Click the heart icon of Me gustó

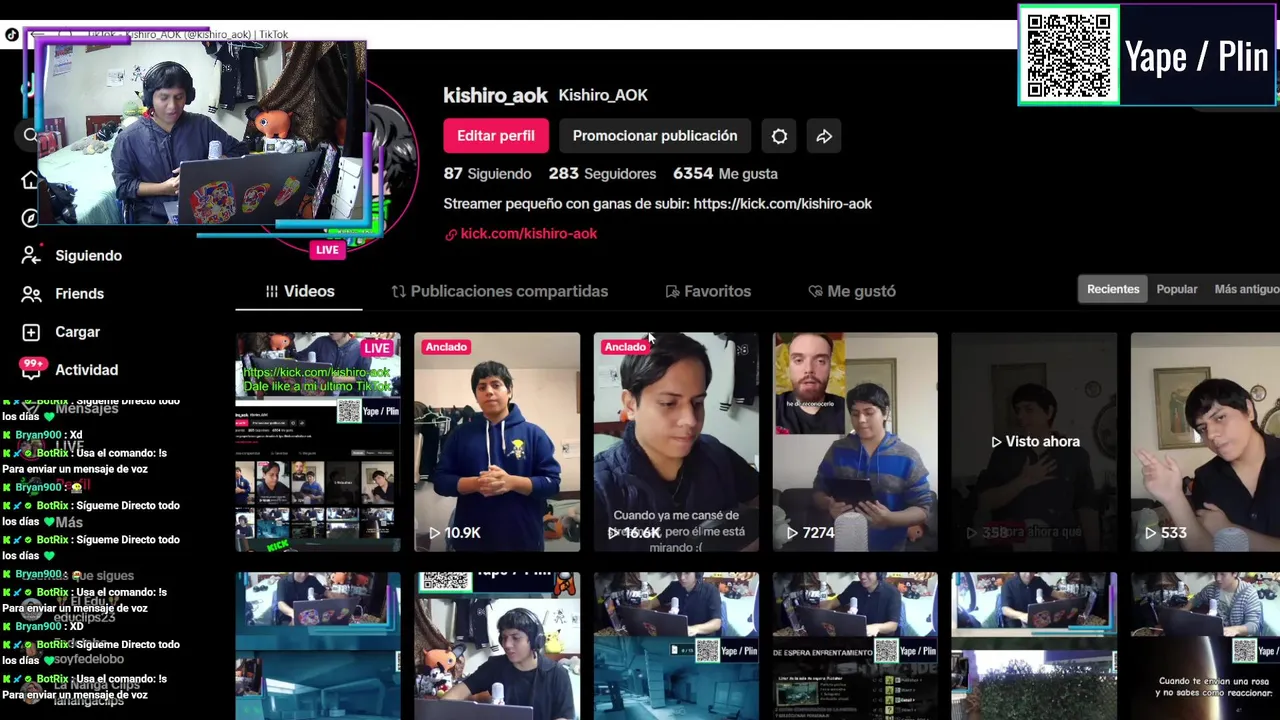(x=815, y=291)
